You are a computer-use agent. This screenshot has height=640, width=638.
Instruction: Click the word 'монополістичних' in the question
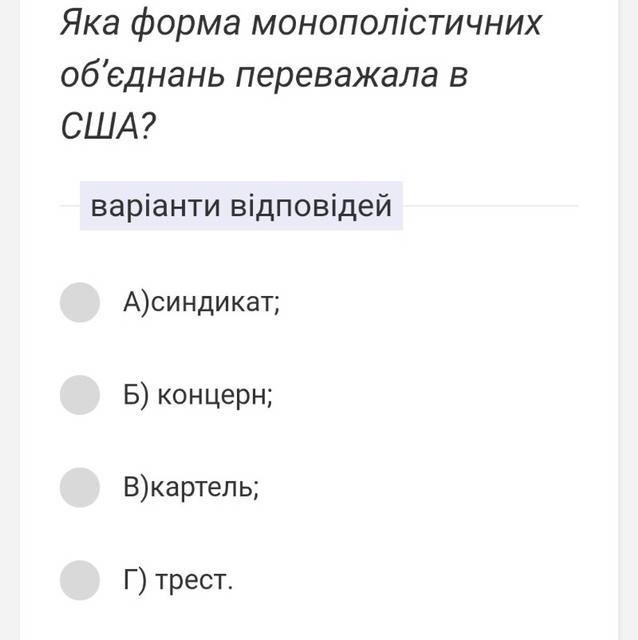pyautogui.click(x=395, y=22)
